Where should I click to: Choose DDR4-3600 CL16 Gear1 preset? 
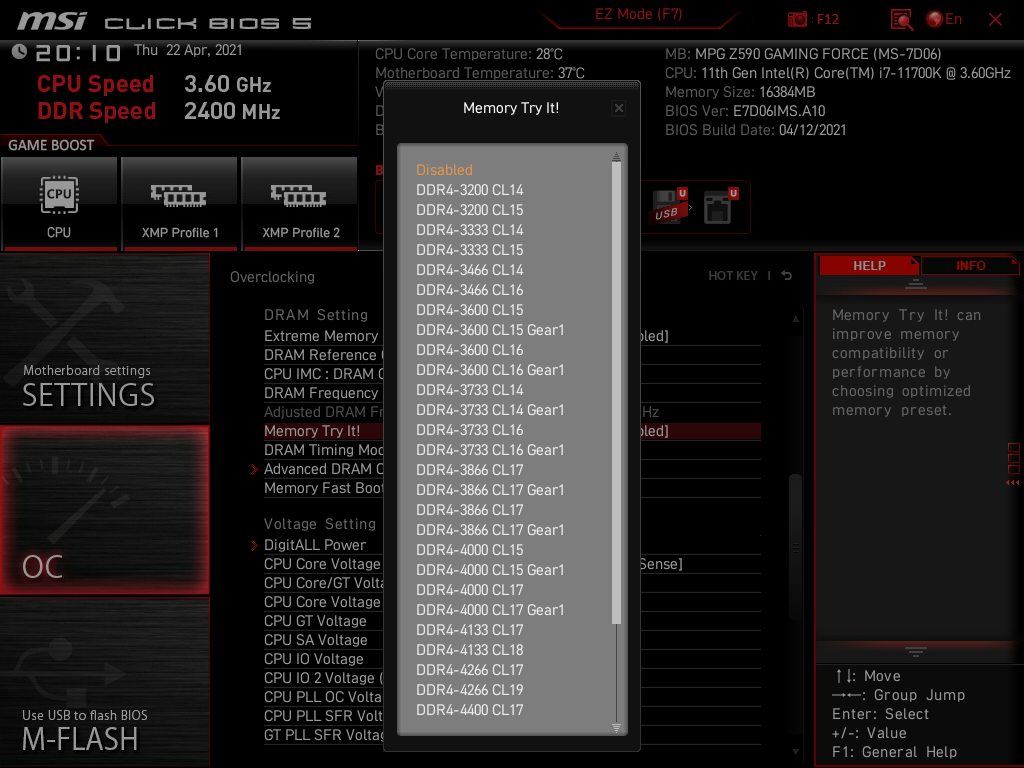point(490,370)
